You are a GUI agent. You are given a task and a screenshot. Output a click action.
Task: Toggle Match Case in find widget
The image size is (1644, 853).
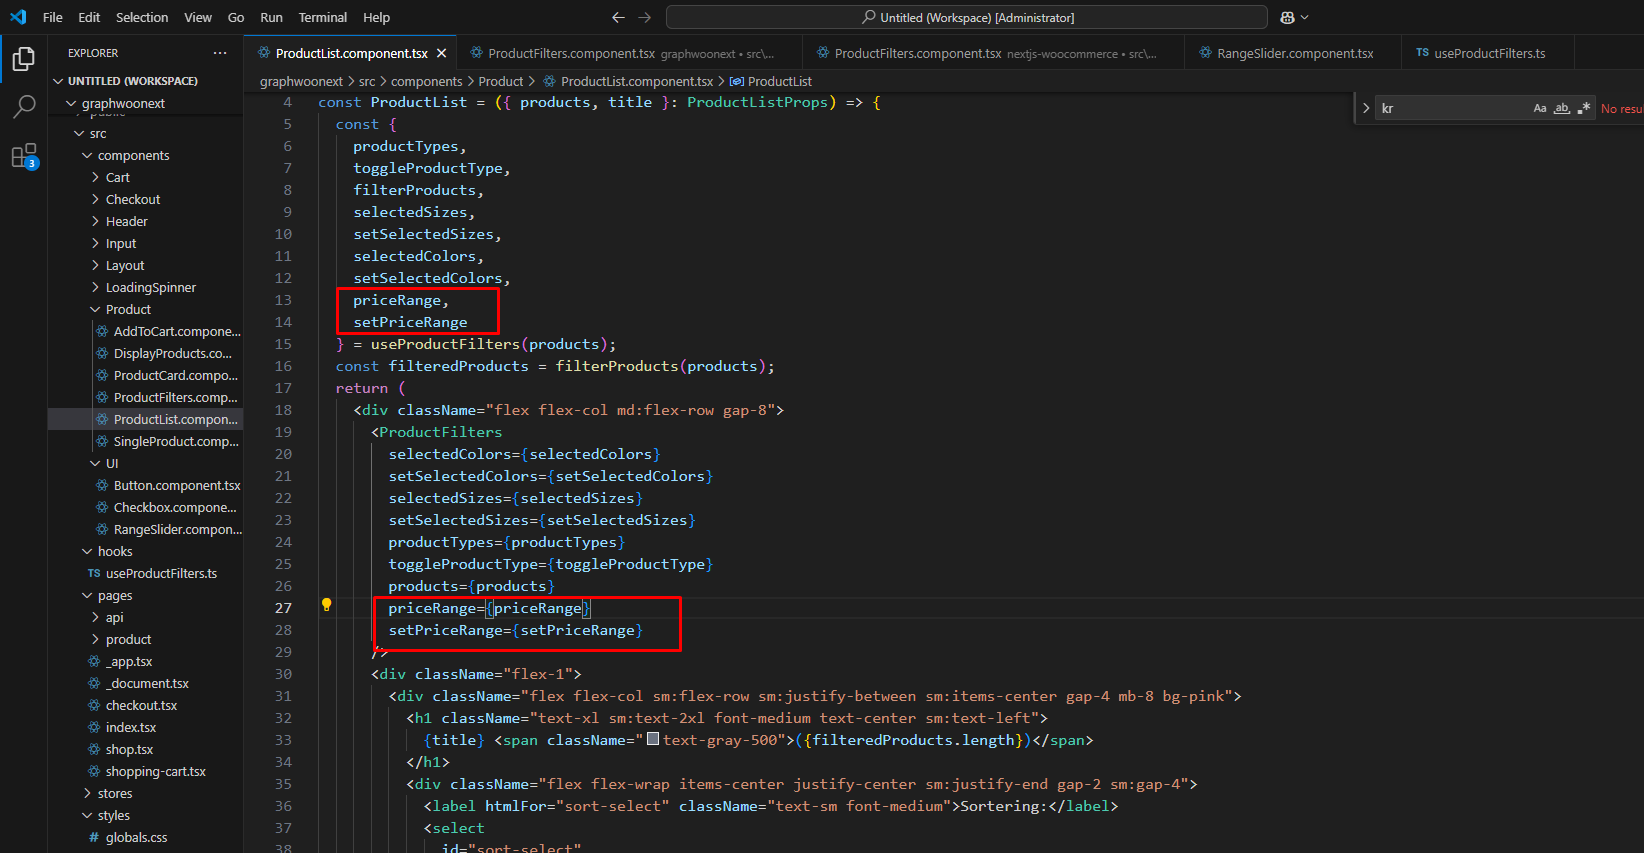1540,108
